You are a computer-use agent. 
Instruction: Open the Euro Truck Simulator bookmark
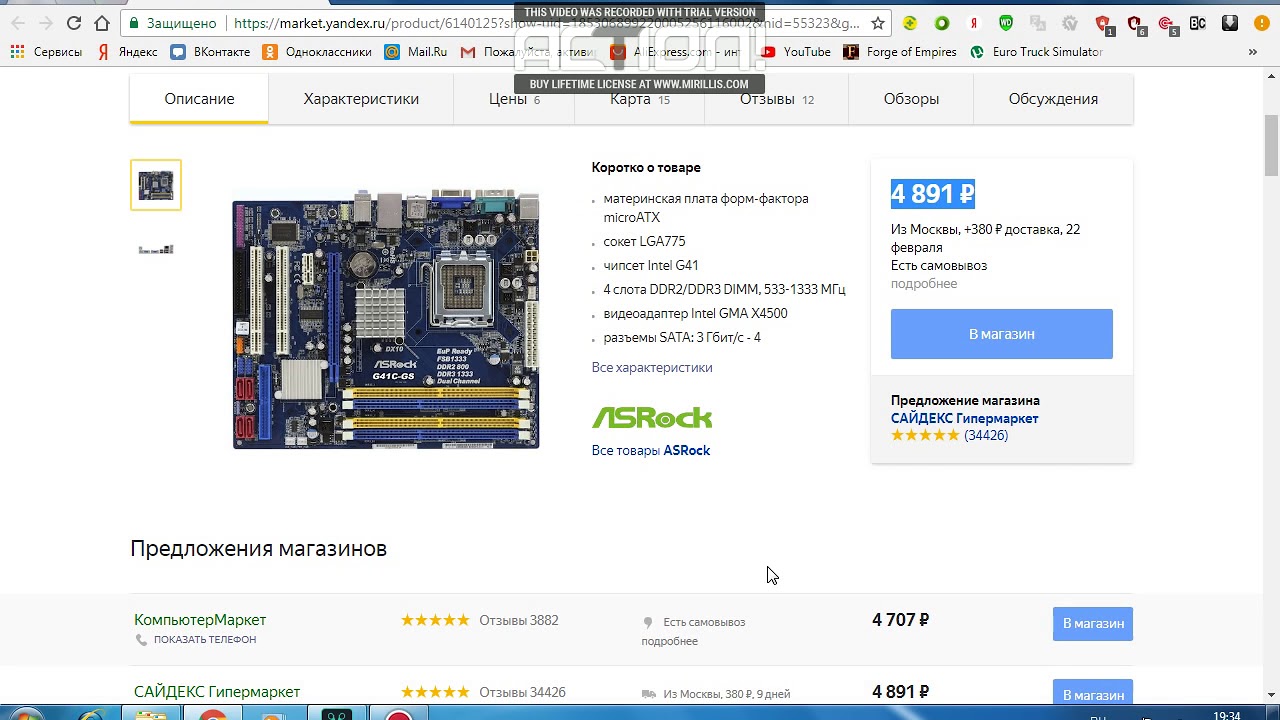coord(1036,52)
